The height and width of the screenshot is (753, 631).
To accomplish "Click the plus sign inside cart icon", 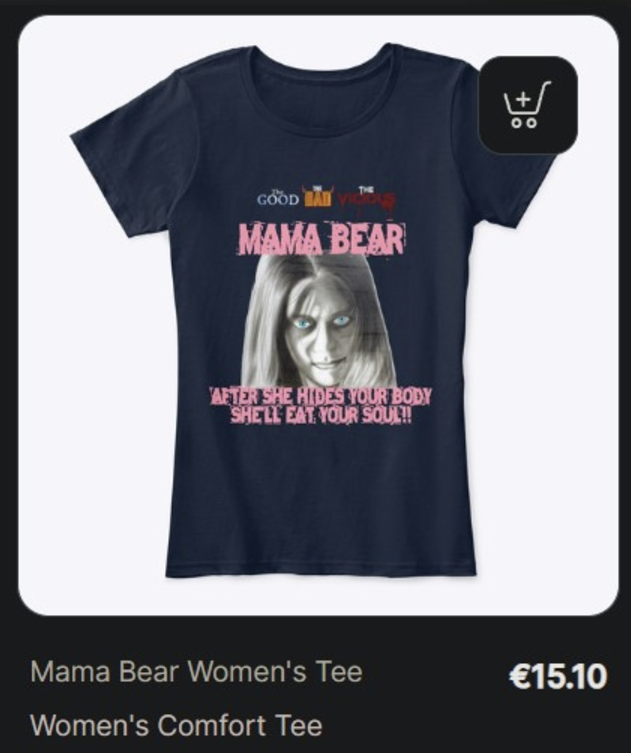I will tap(524, 100).
